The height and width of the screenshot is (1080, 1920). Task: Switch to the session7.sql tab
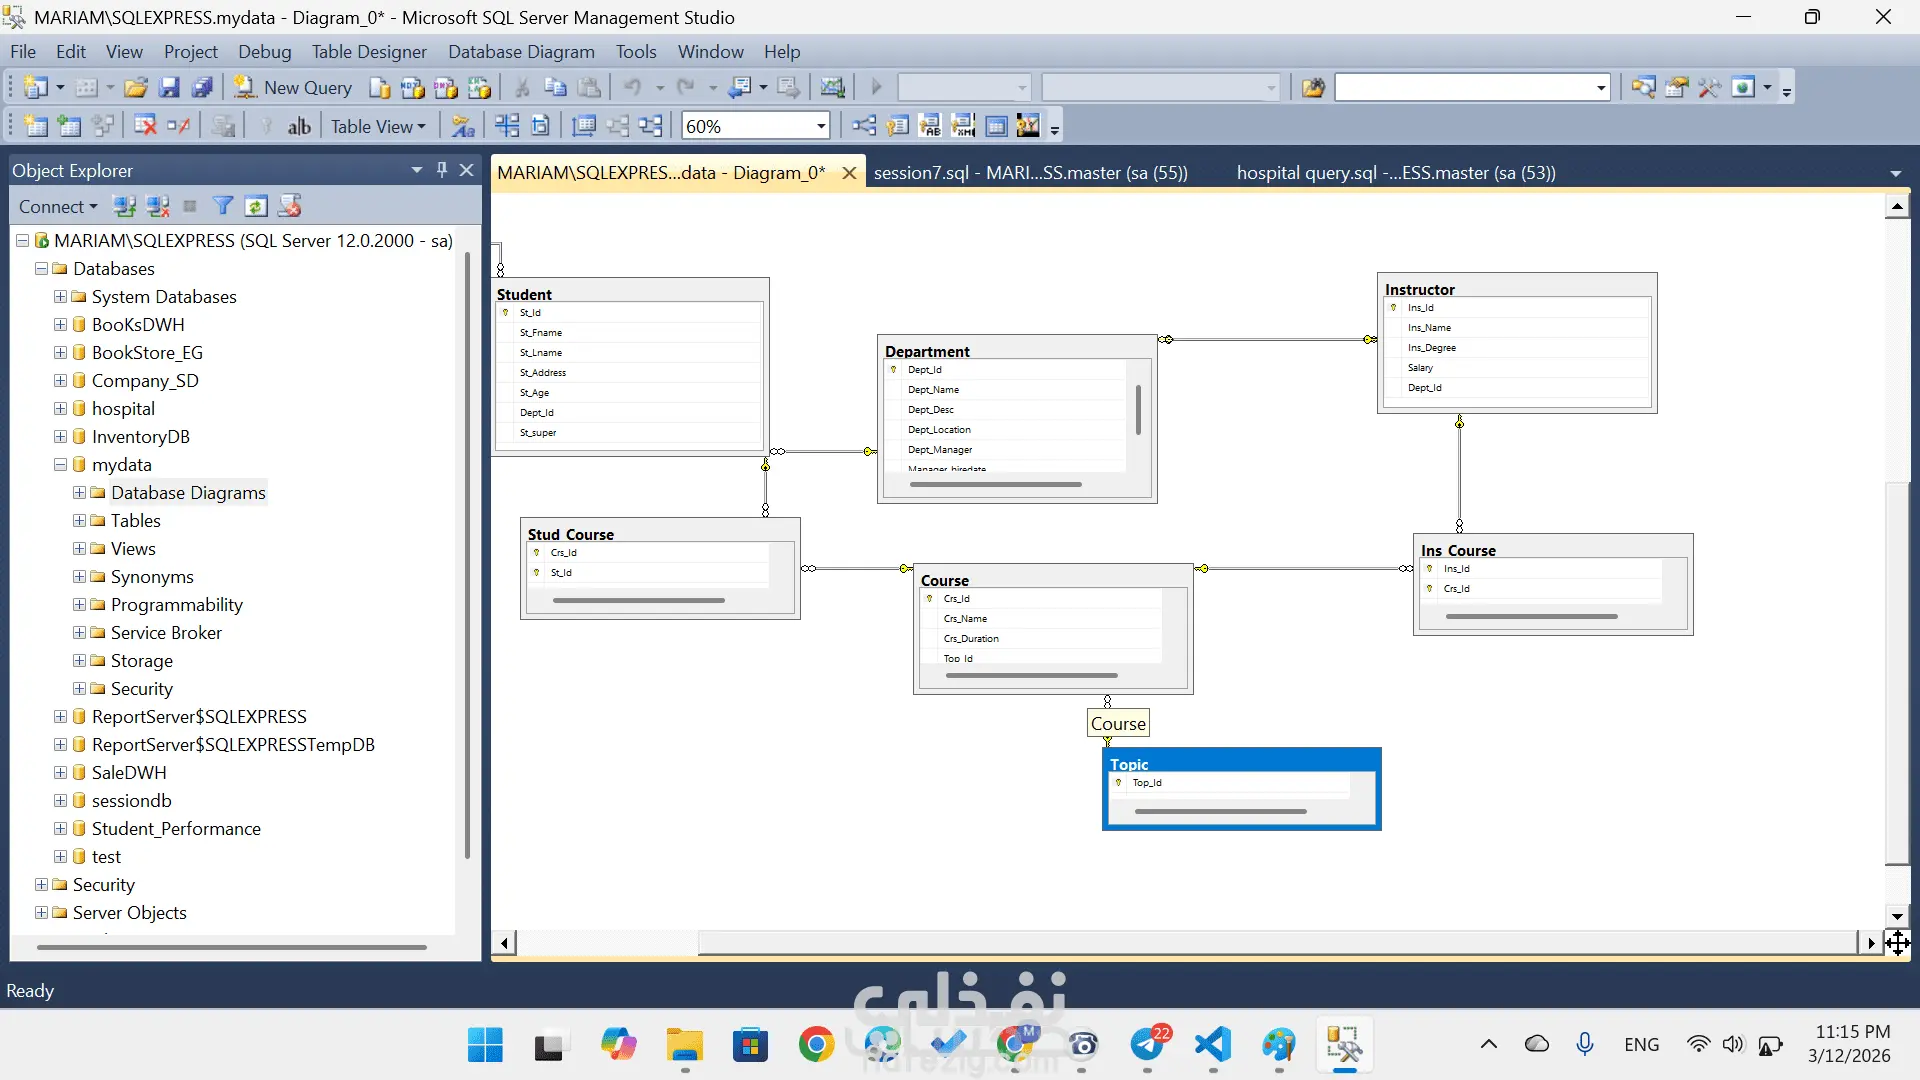pyautogui.click(x=1030, y=173)
